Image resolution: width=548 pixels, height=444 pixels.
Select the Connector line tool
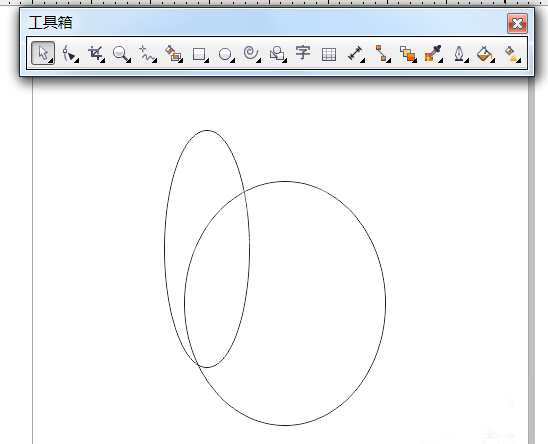[382, 54]
